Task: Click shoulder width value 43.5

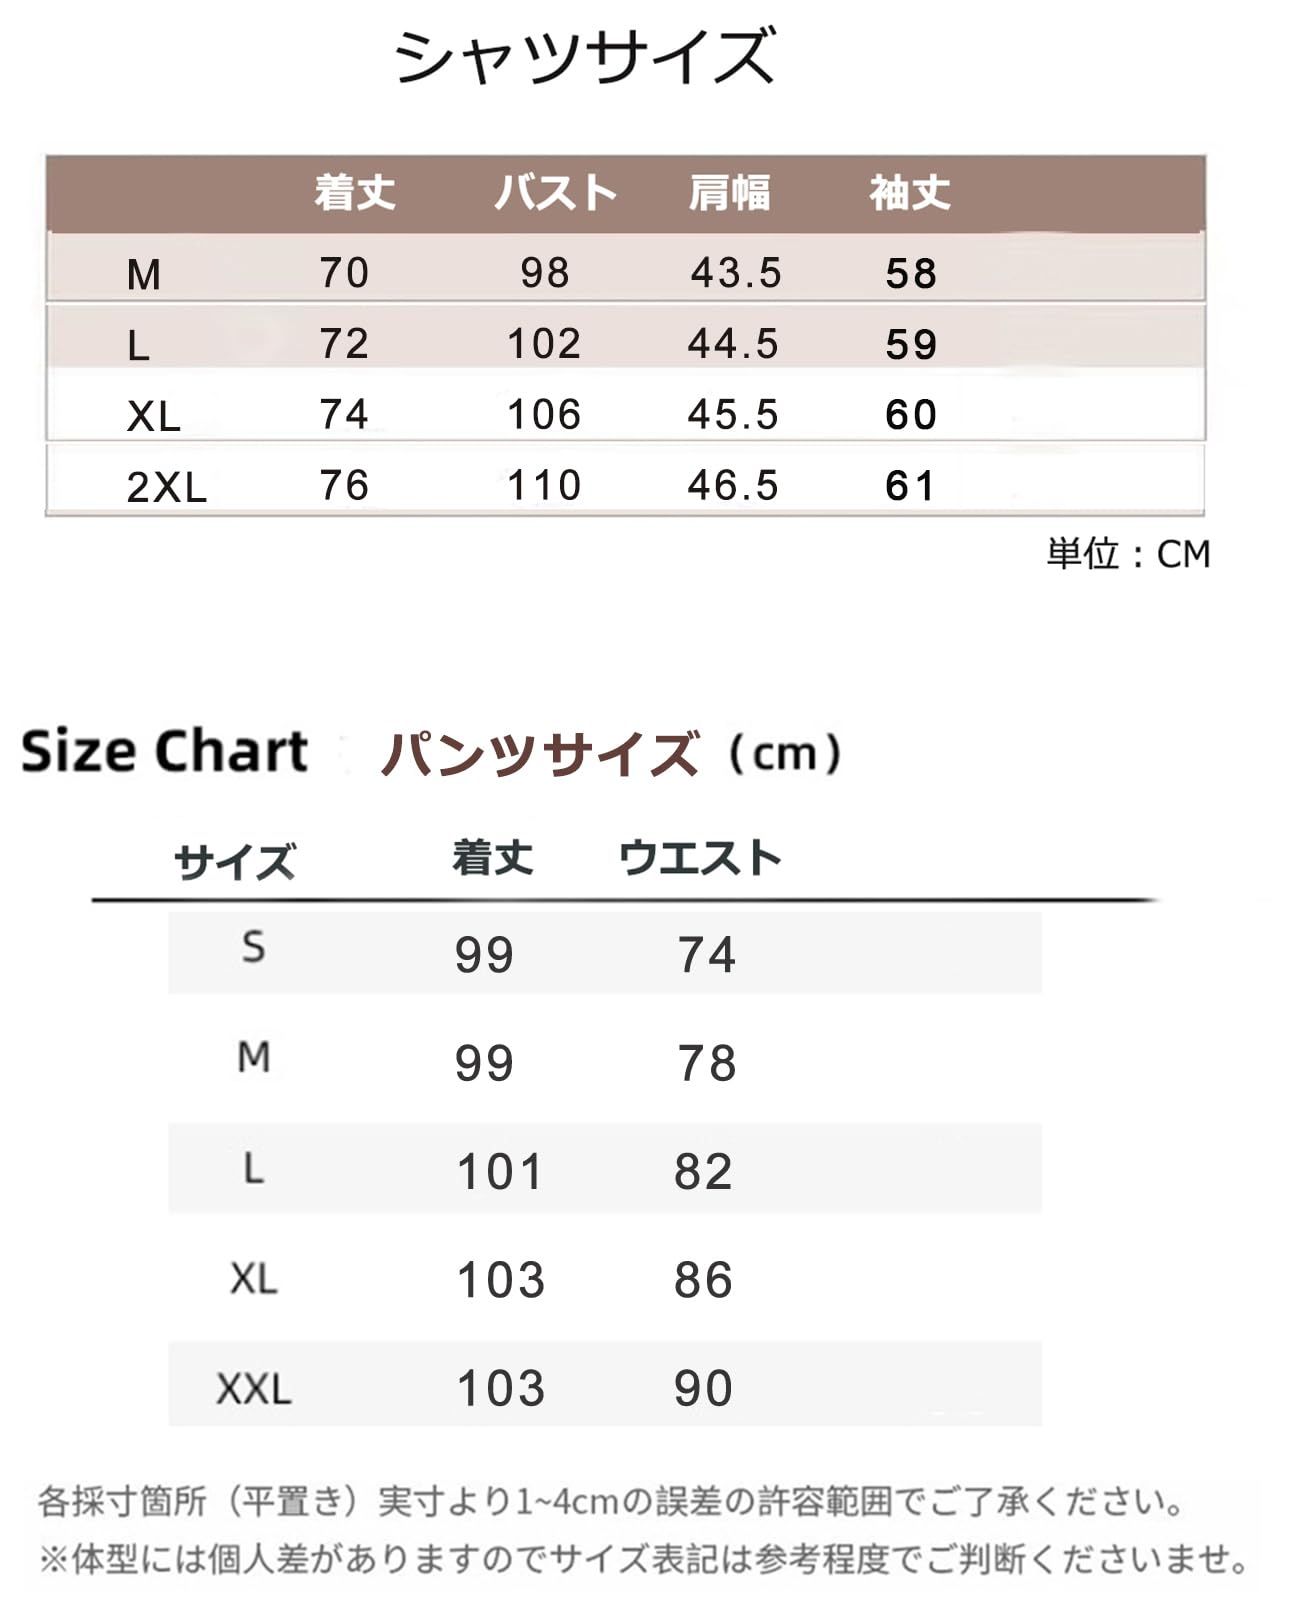Action: pyautogui.click(x=736, y=273)
